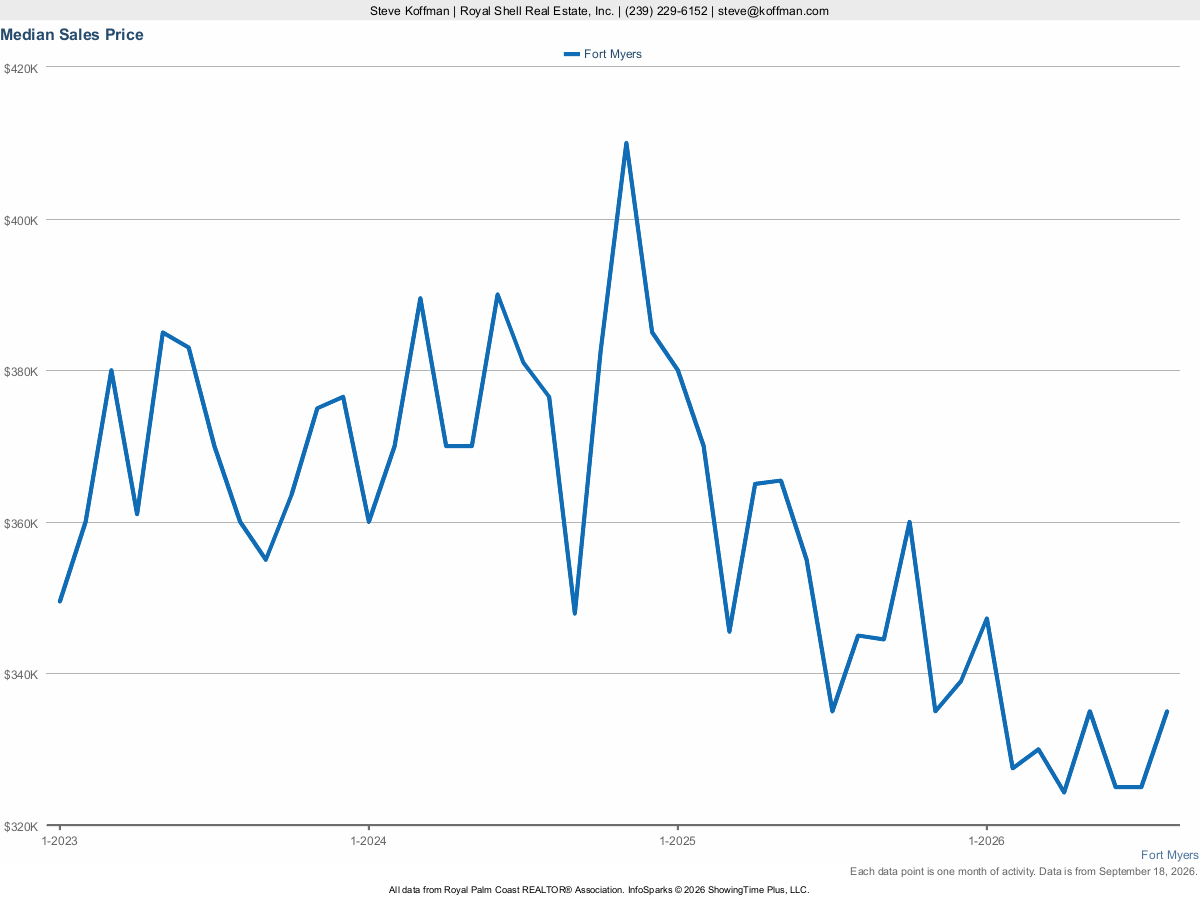Click the first data point at line start
This screenshot has height=900, width=1200.
[x=60, y=601]
